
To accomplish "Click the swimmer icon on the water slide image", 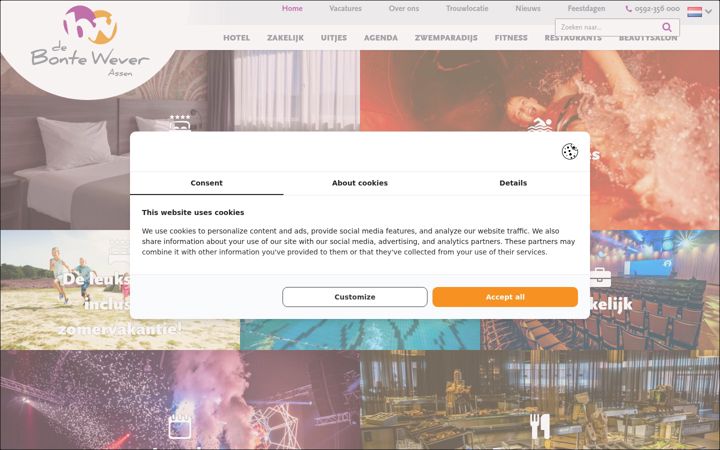I will click(x=540, y=125).
